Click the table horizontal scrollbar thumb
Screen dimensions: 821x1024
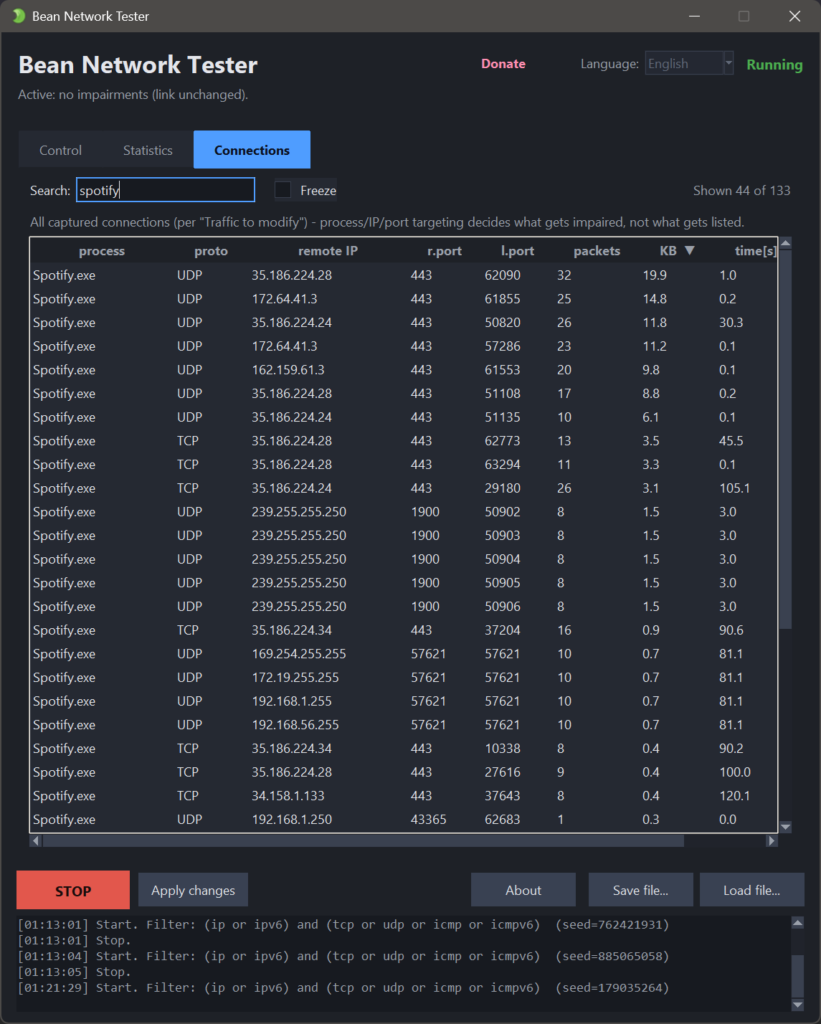363,840
